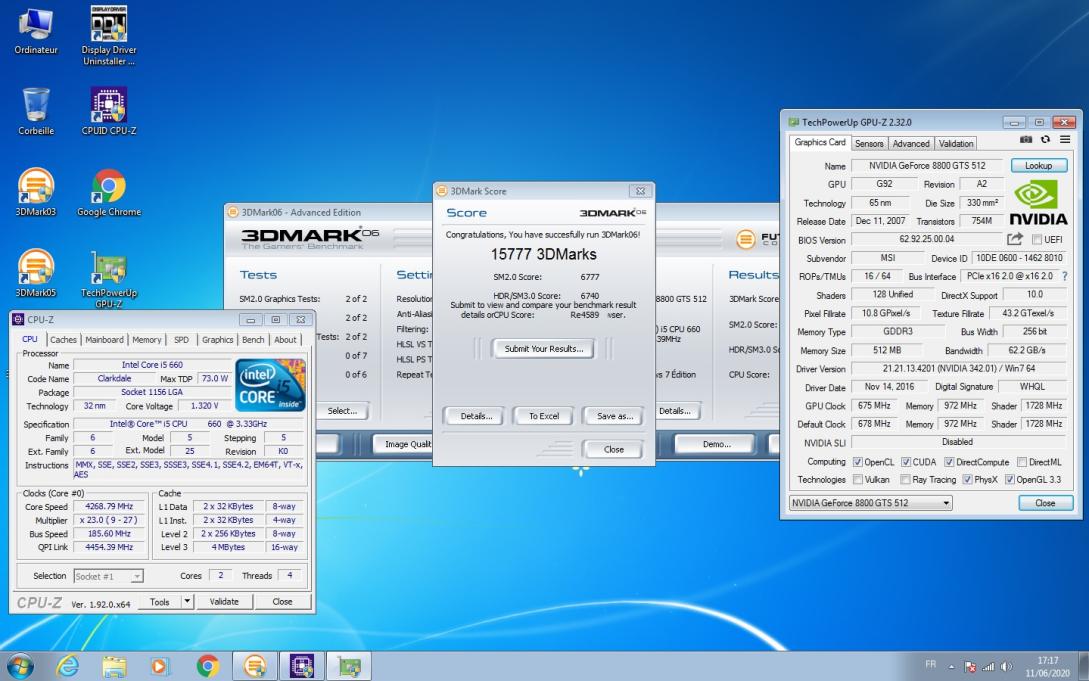This screenshot has height=681, width=1089.
Task: Open the Windows Start button
Action: (20, 666)
